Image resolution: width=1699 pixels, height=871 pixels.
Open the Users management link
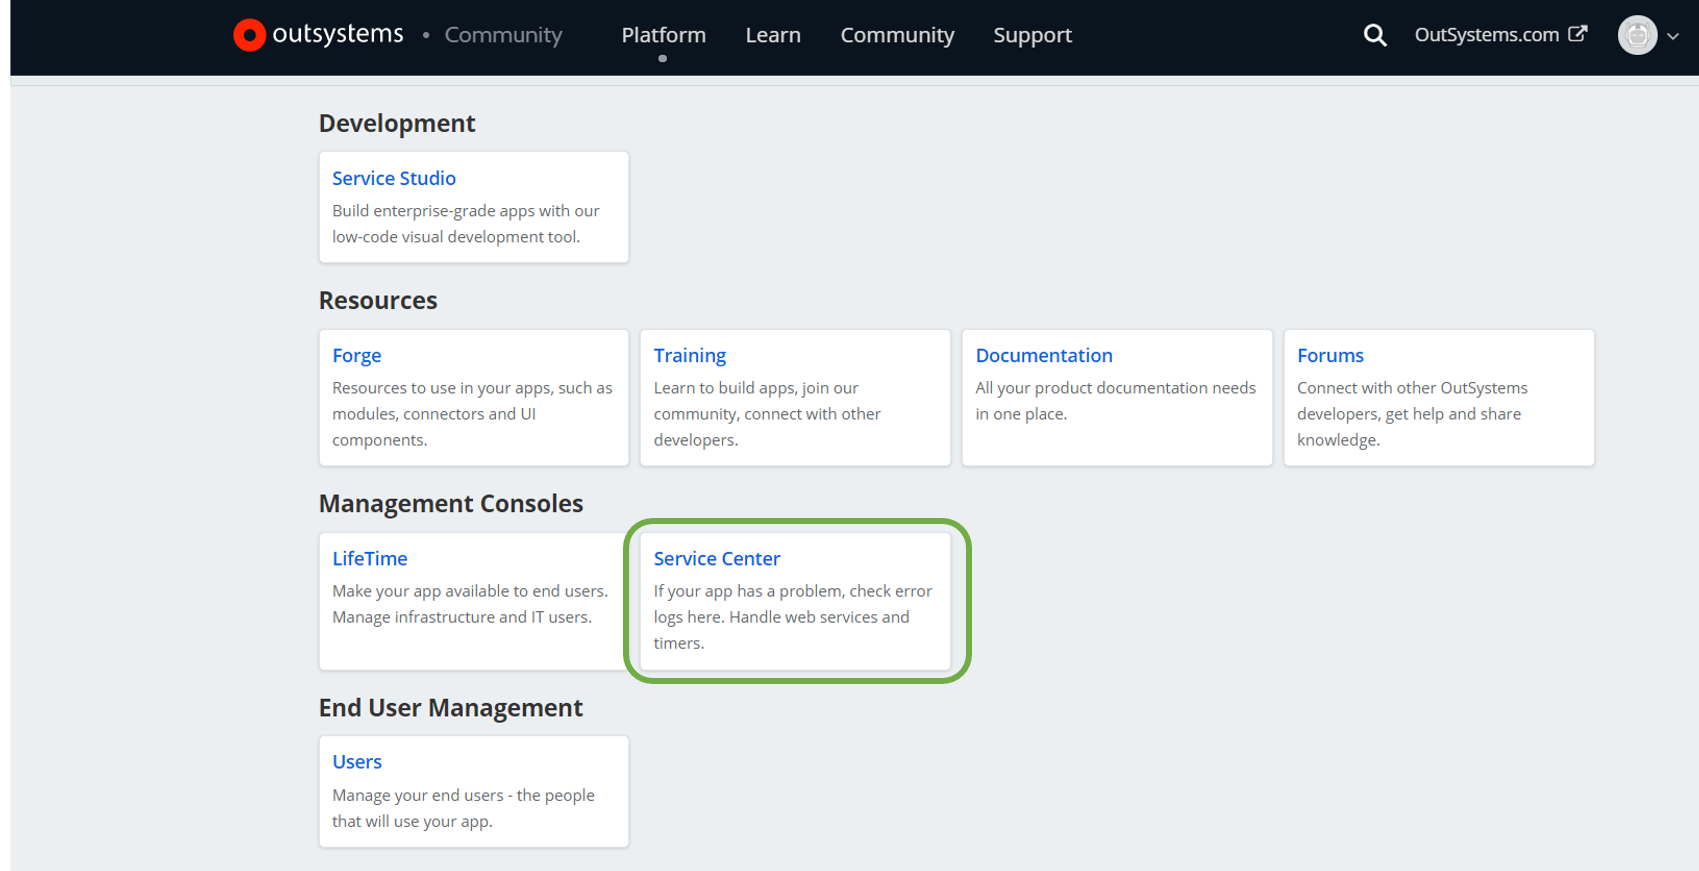[x=357, y=761]
